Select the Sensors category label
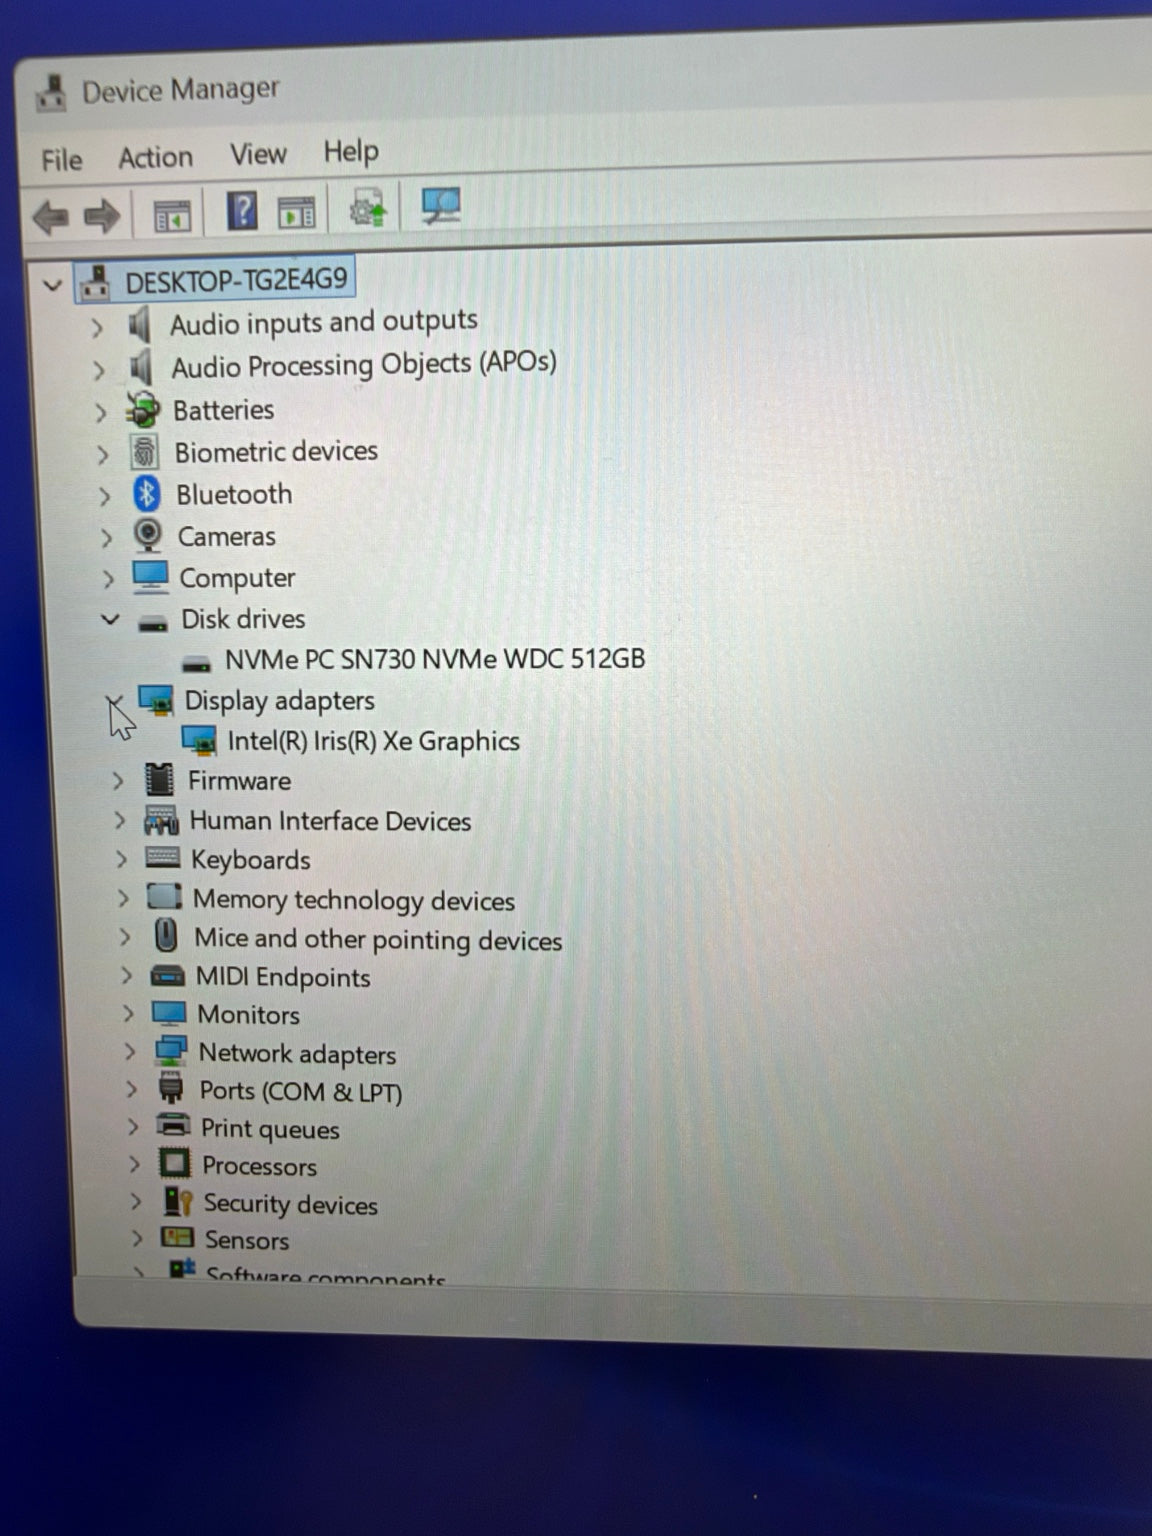The image size is (1152, 1536). pos(247,1240)
